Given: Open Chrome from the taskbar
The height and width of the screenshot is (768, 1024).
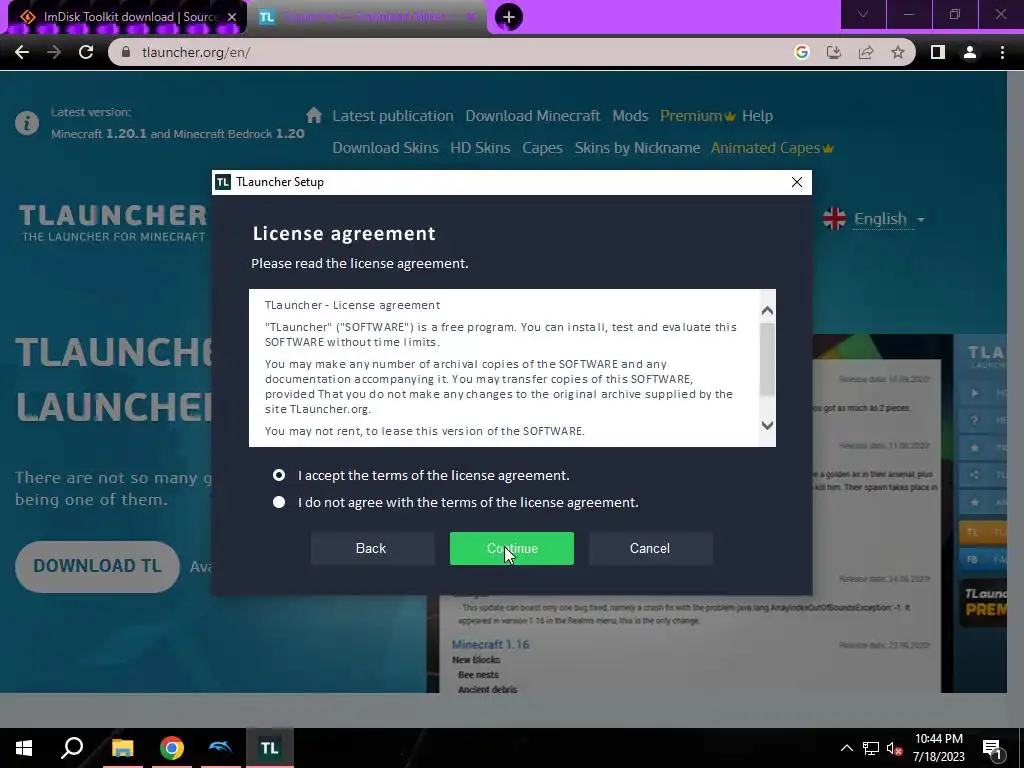Looking at the screenshot, I should coord(172,748).
